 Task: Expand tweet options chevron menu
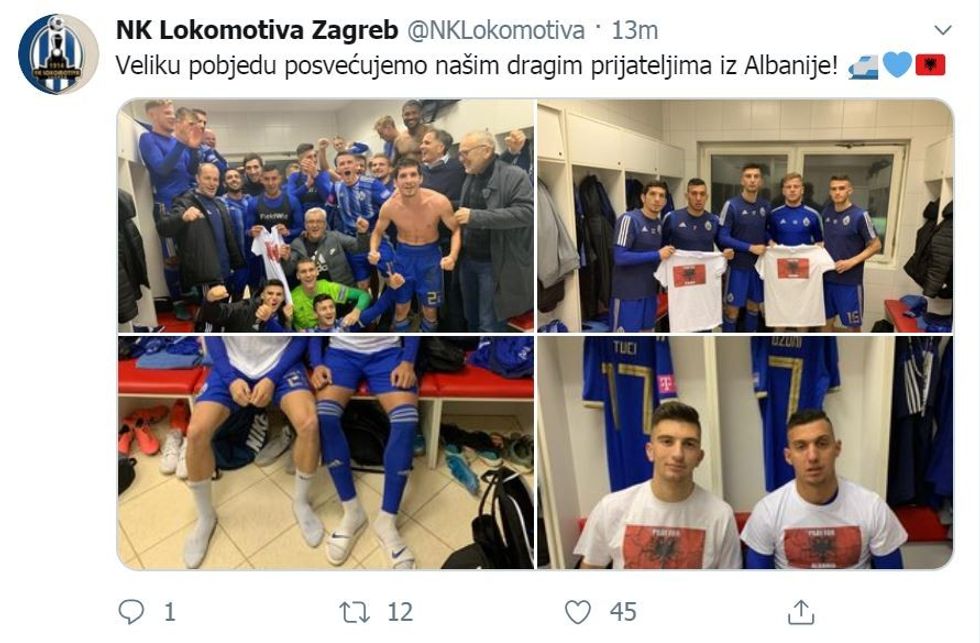coord(942,30)
